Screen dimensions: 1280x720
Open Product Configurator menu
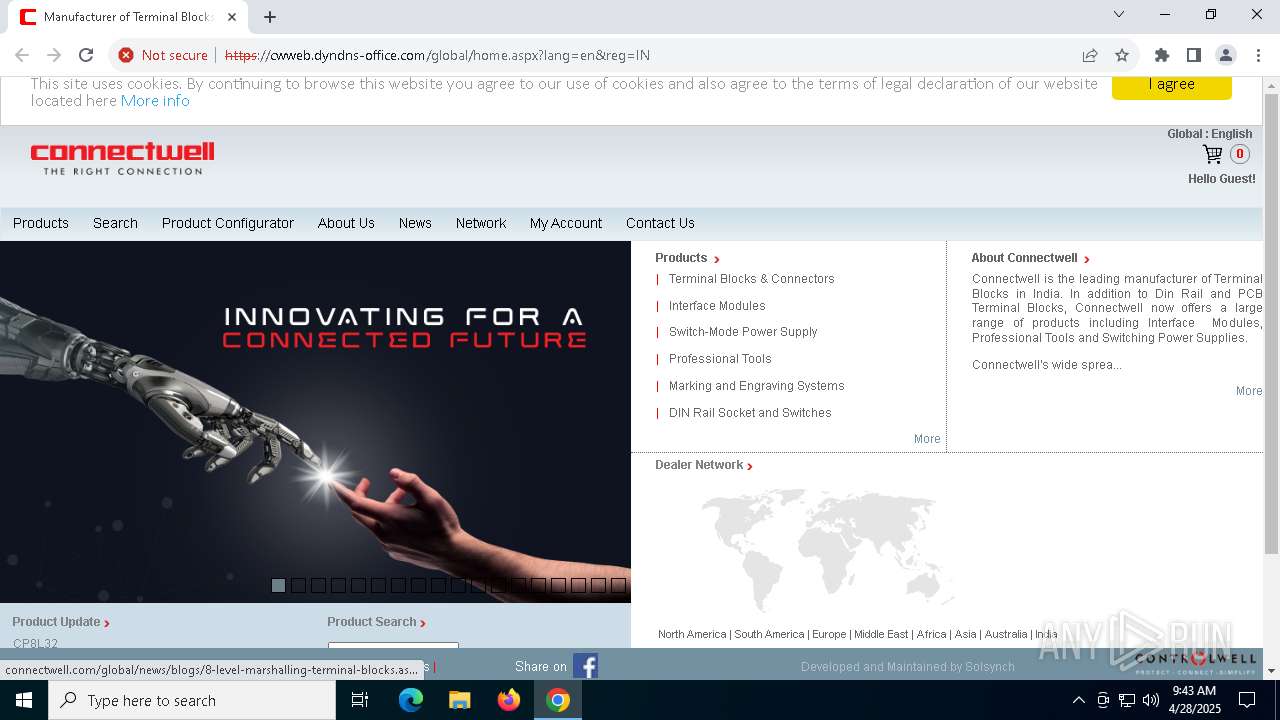point(228,223)
